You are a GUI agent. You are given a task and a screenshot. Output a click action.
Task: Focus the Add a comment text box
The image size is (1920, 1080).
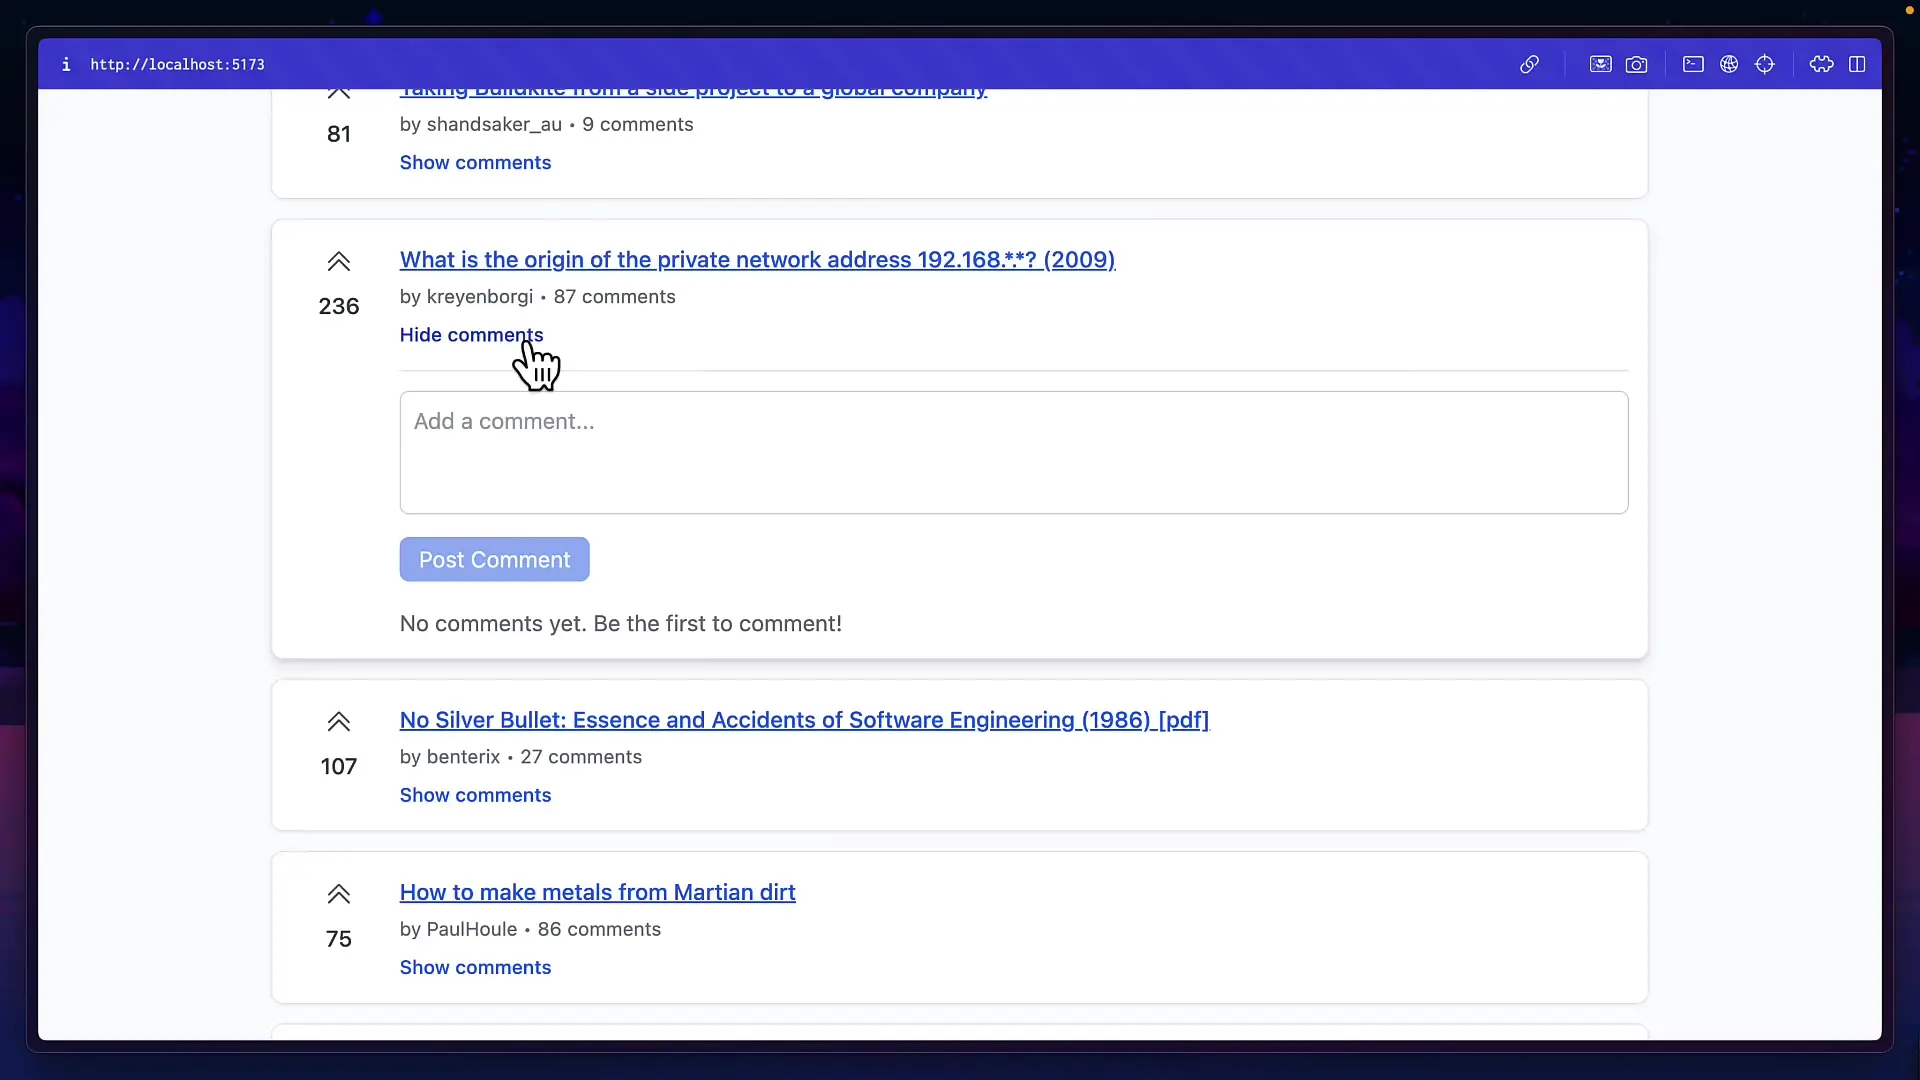[1013, 452]
